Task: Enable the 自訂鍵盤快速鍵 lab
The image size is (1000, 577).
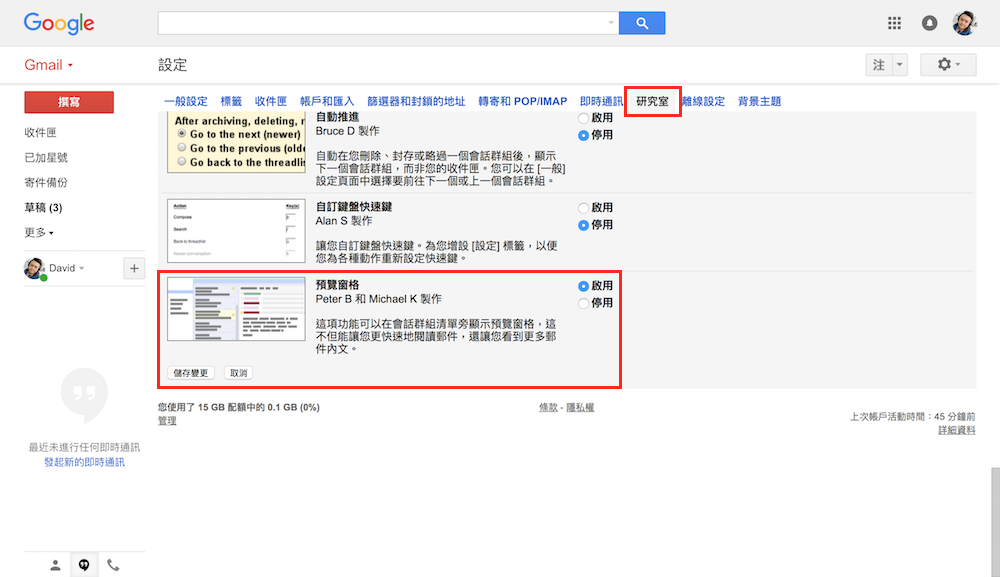Action: (584, 208)
